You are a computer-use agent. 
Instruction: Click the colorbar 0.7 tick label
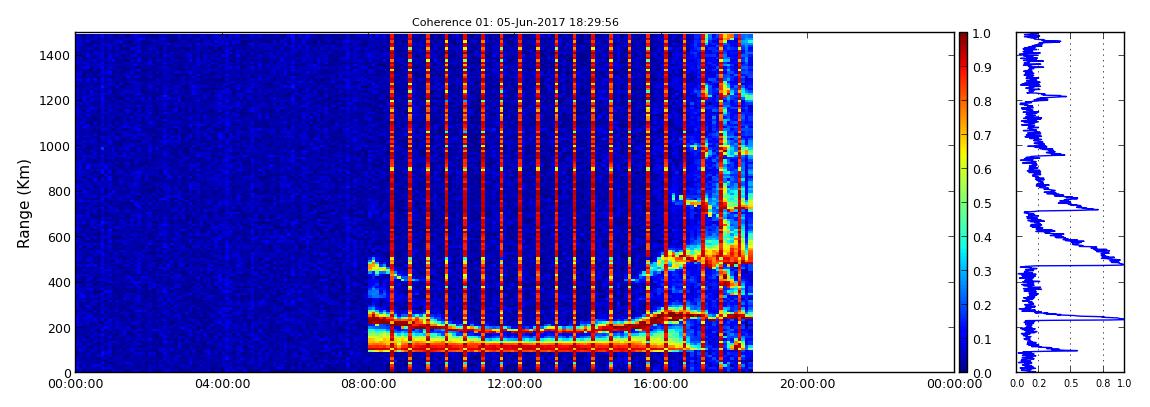click(x=981, y=136)
